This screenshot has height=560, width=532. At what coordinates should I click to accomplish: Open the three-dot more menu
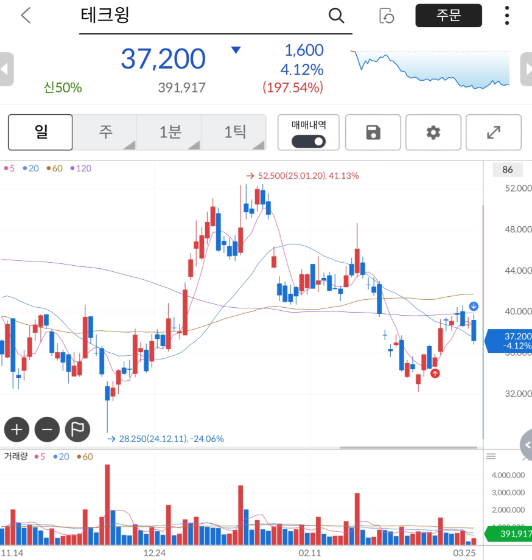click(507, 15)
